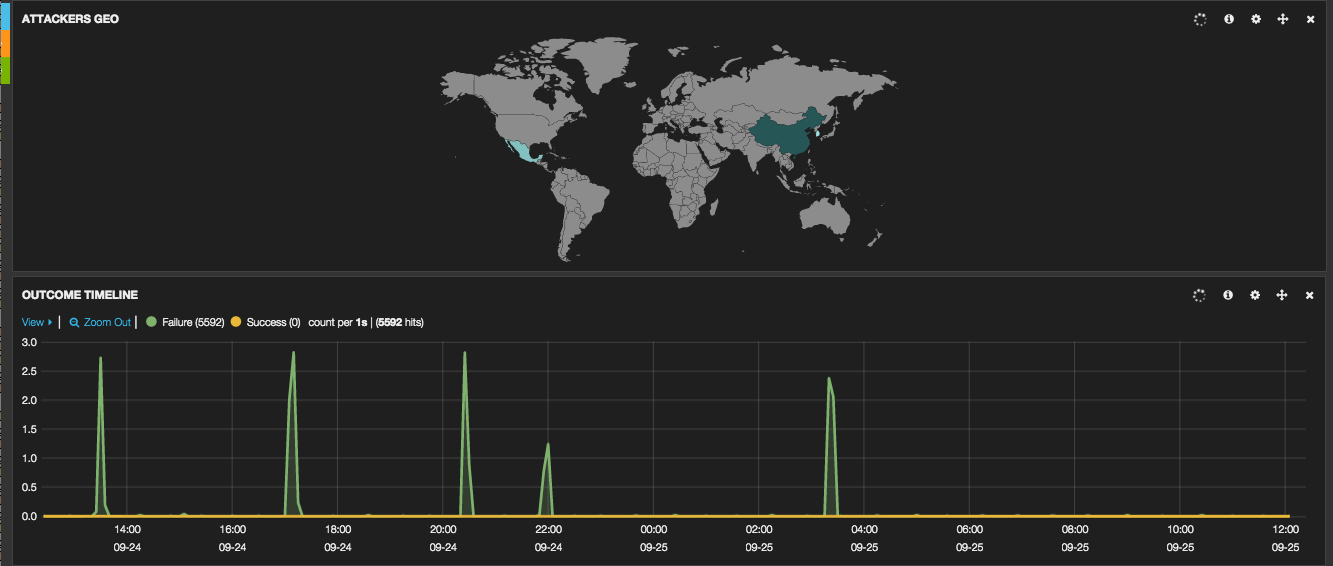Expand the orange row tab on left edge

click(x=5, y=43)
